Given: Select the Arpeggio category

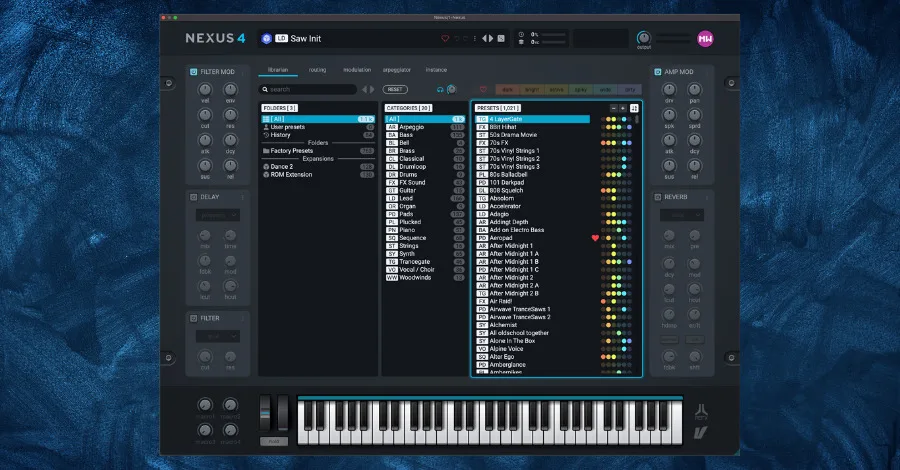Looking at the screenshot, I should tap(425, 127).
